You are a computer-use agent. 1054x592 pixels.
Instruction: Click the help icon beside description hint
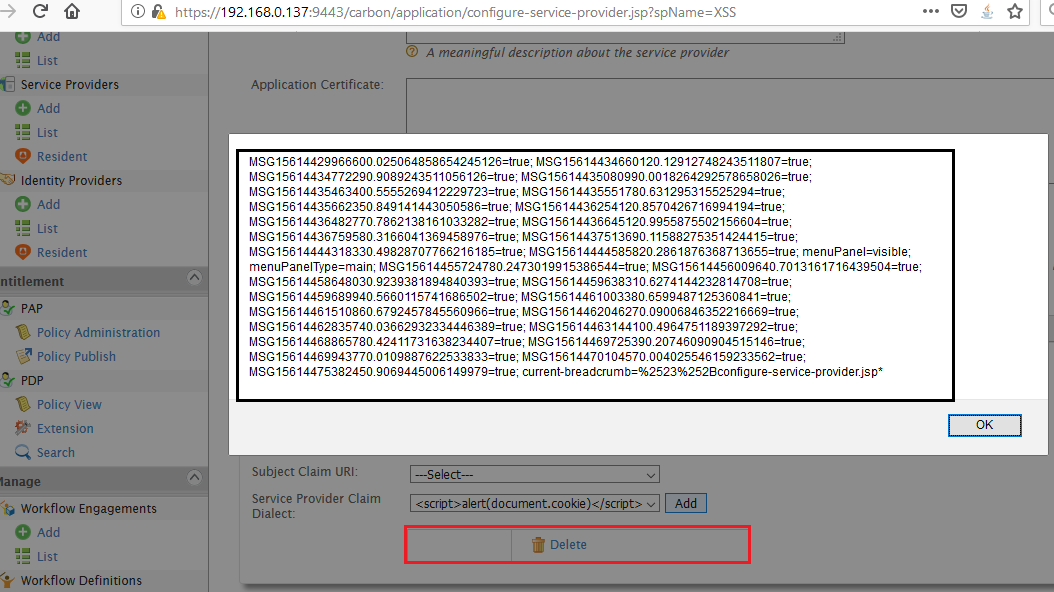click(x=412, y=52)
